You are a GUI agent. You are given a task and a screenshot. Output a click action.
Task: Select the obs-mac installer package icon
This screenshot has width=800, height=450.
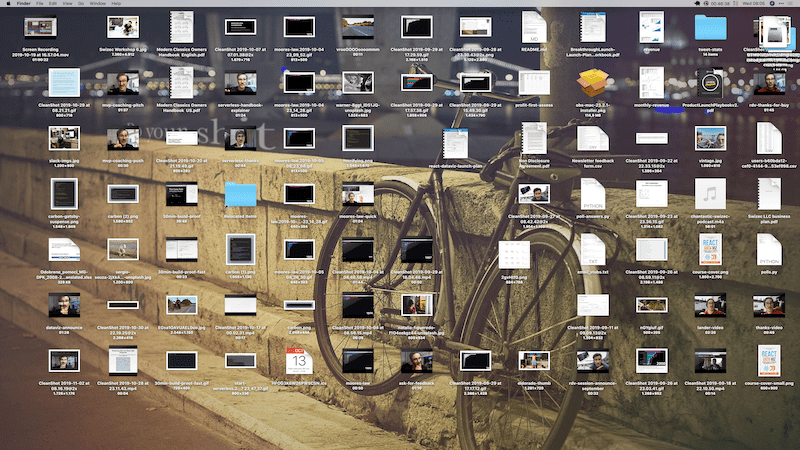click(594, 81)
